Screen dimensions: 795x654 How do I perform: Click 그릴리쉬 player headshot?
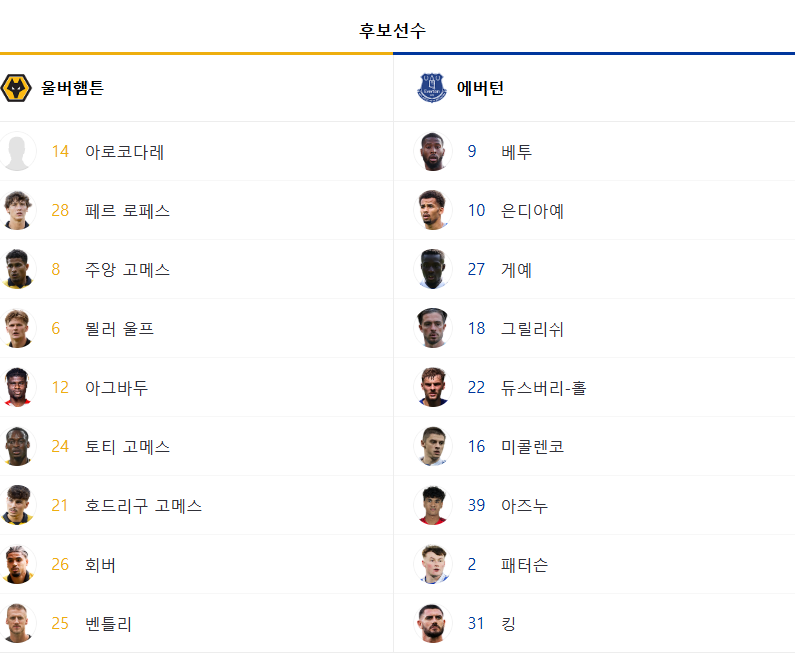coord(432,328)
